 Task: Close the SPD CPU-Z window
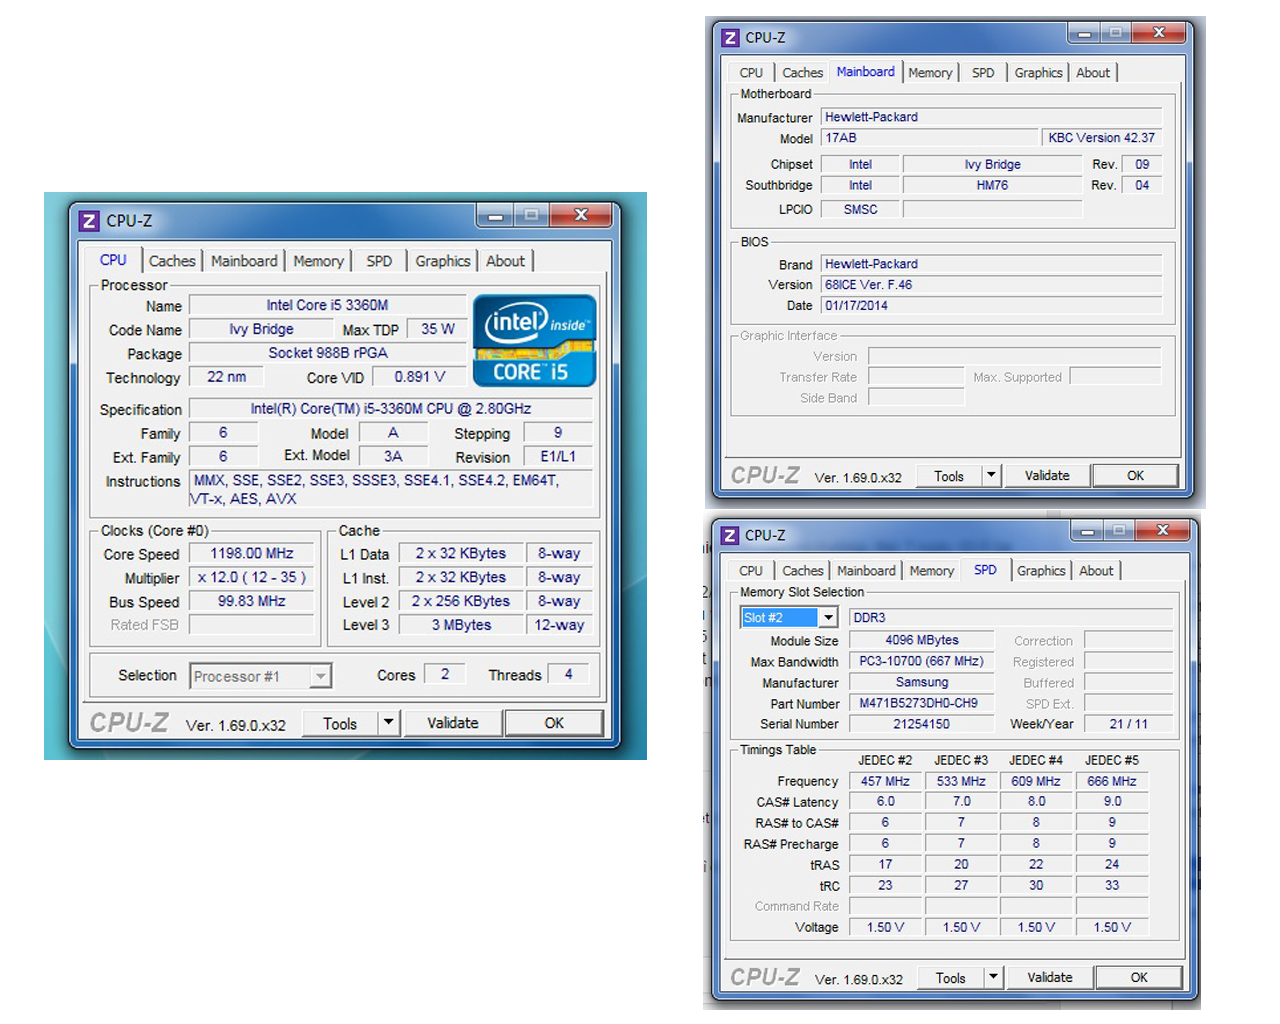point(1162,530)
